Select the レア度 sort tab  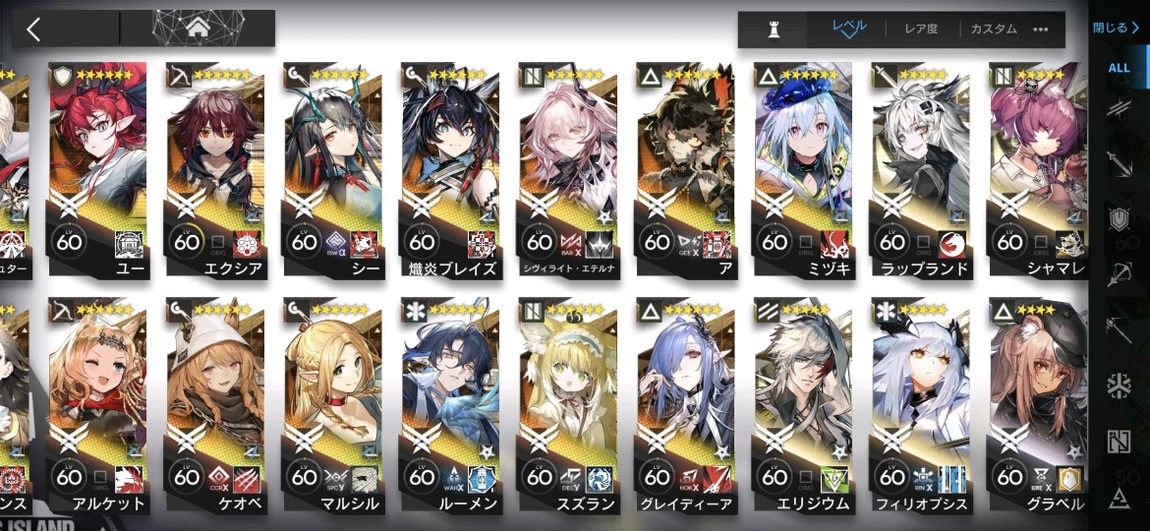tap(921, 29)
